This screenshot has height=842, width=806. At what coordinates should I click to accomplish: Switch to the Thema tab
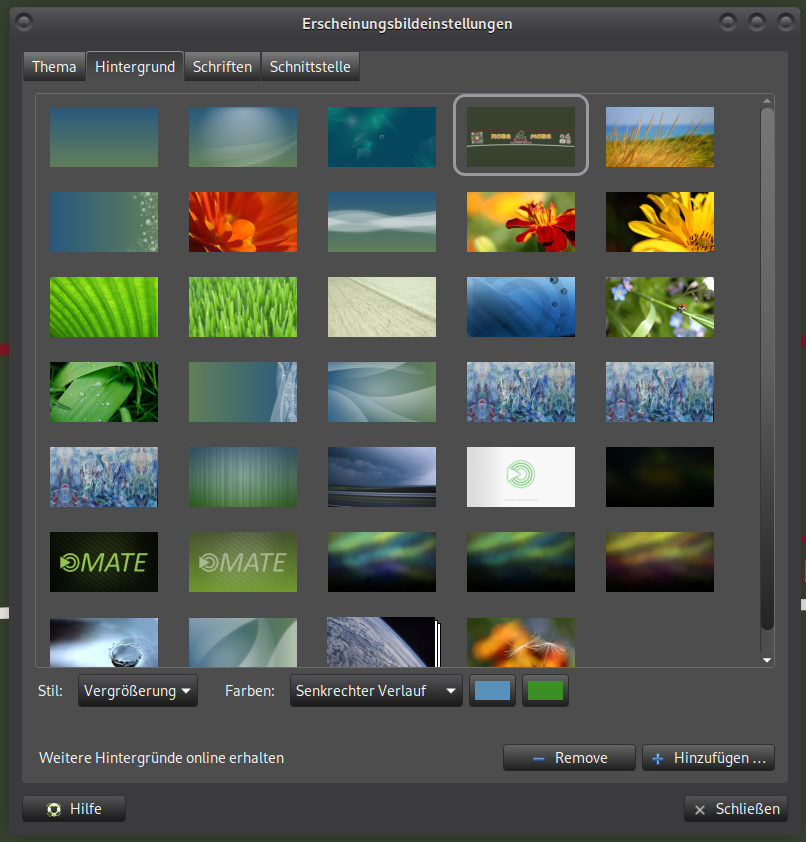point(54,67)
